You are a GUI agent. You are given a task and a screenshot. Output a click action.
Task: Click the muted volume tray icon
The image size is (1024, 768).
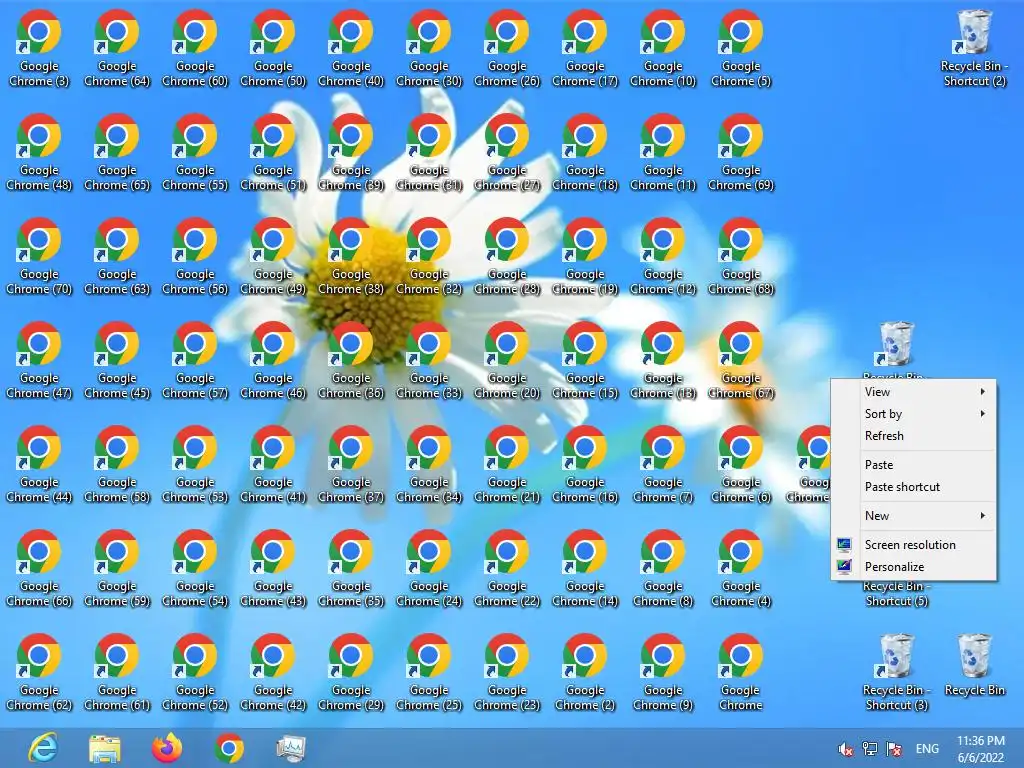pos(846,749)
